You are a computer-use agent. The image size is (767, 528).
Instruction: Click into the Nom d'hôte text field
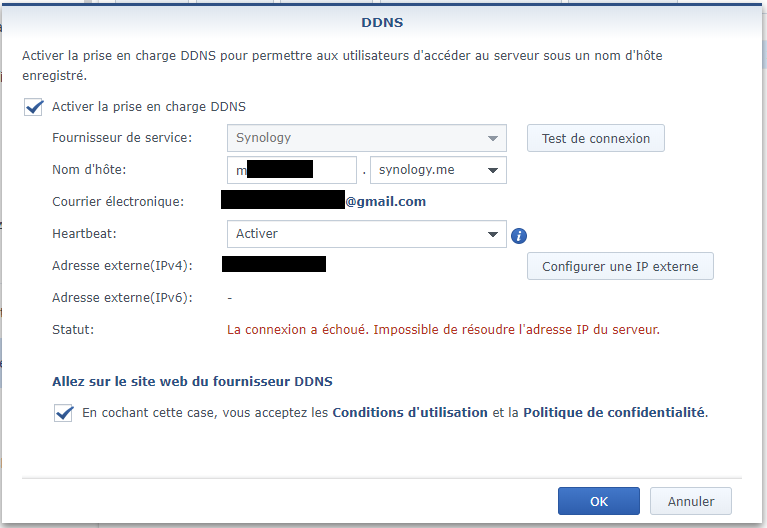pyautogui.click(x=291, y=170)
